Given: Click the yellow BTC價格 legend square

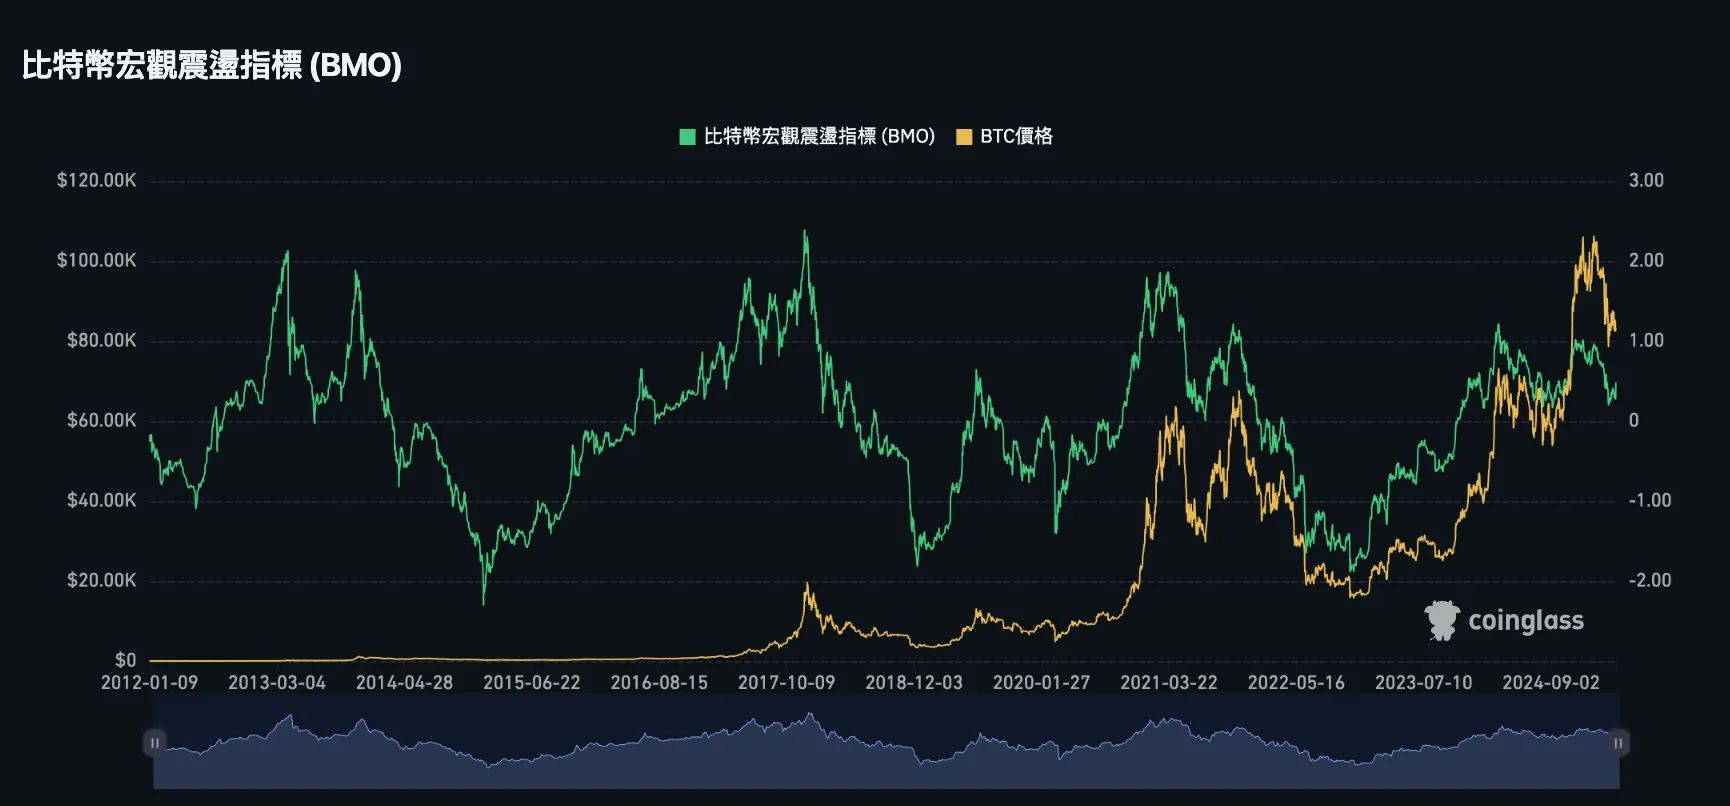Looking at the screenshot, I should 964,137.
